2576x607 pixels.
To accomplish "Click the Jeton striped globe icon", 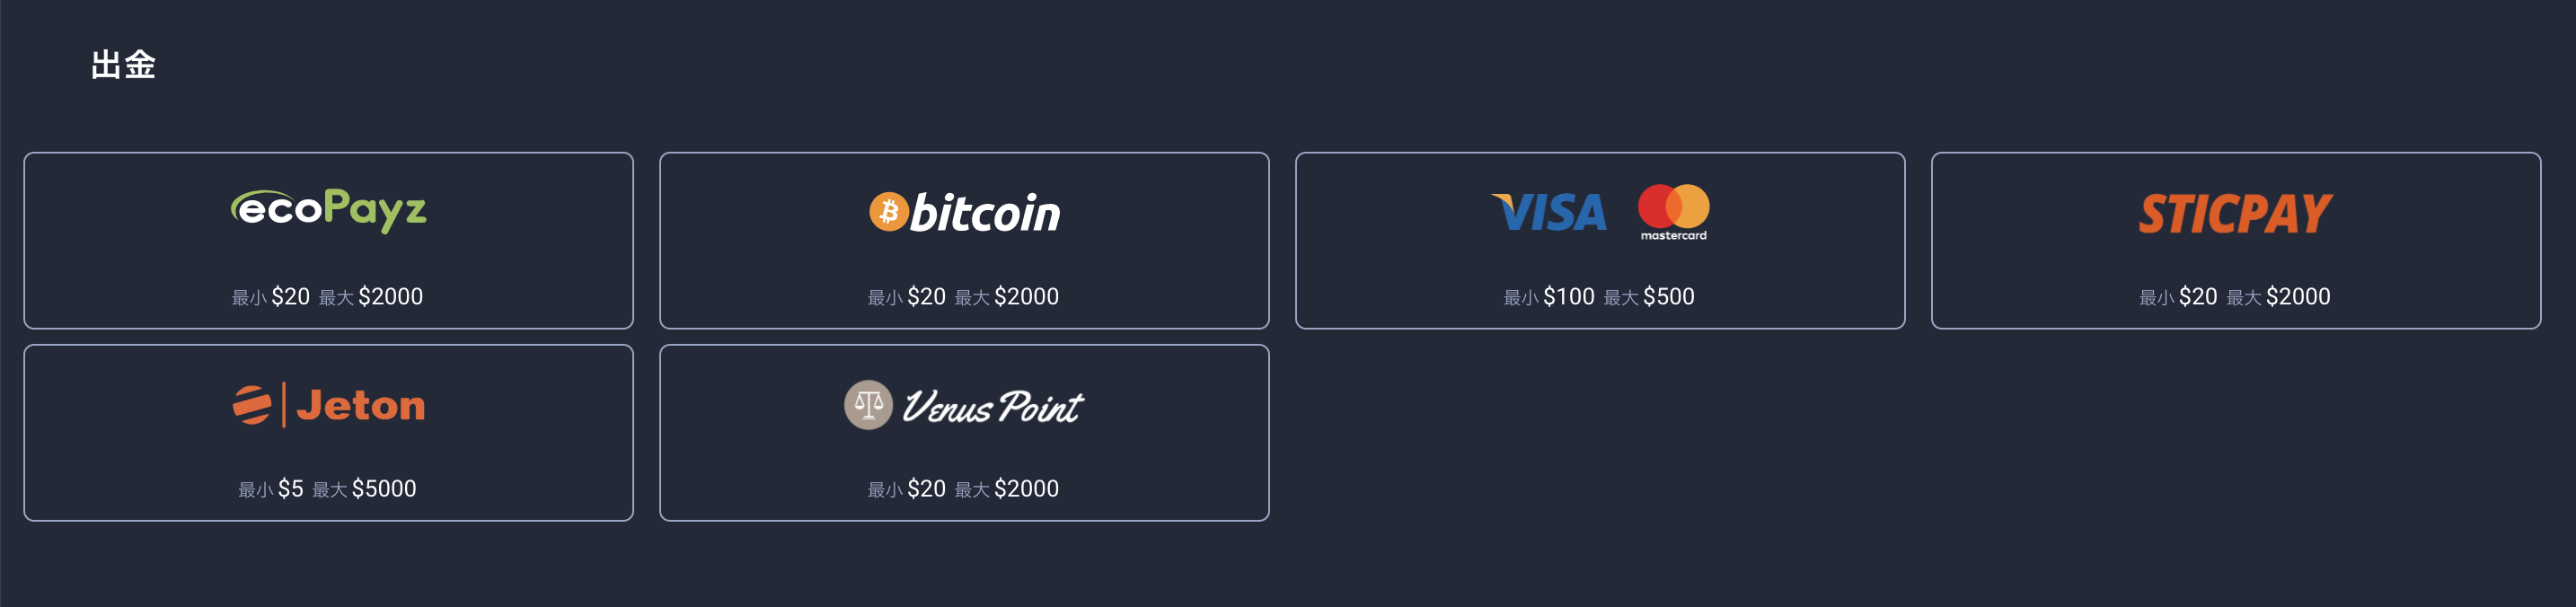I will (x=252, y=405).
